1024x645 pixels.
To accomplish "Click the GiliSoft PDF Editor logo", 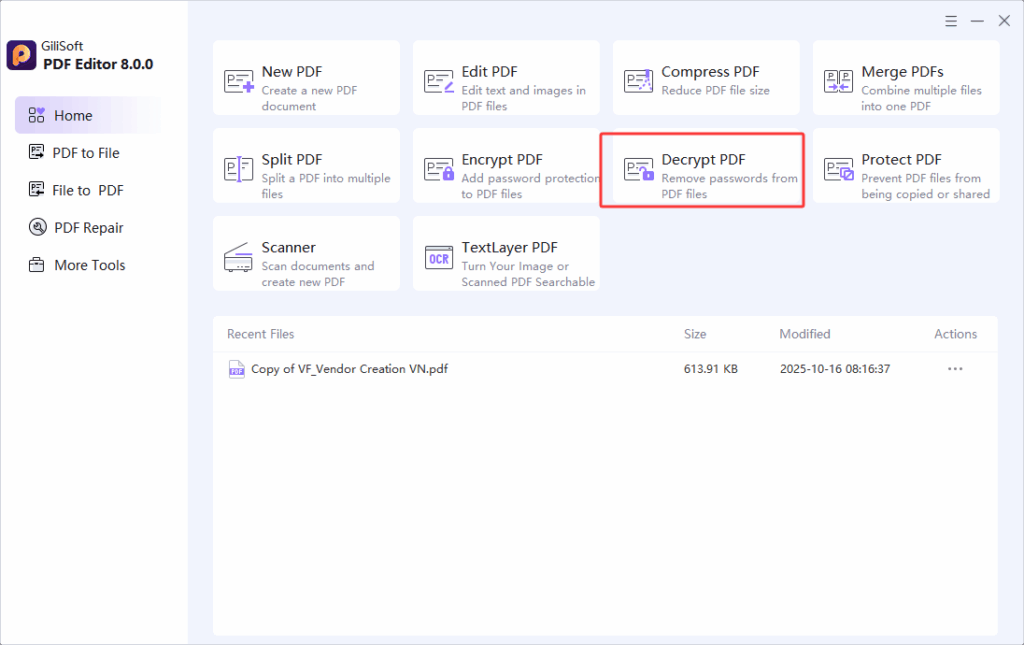I will [x=22, y=56].
